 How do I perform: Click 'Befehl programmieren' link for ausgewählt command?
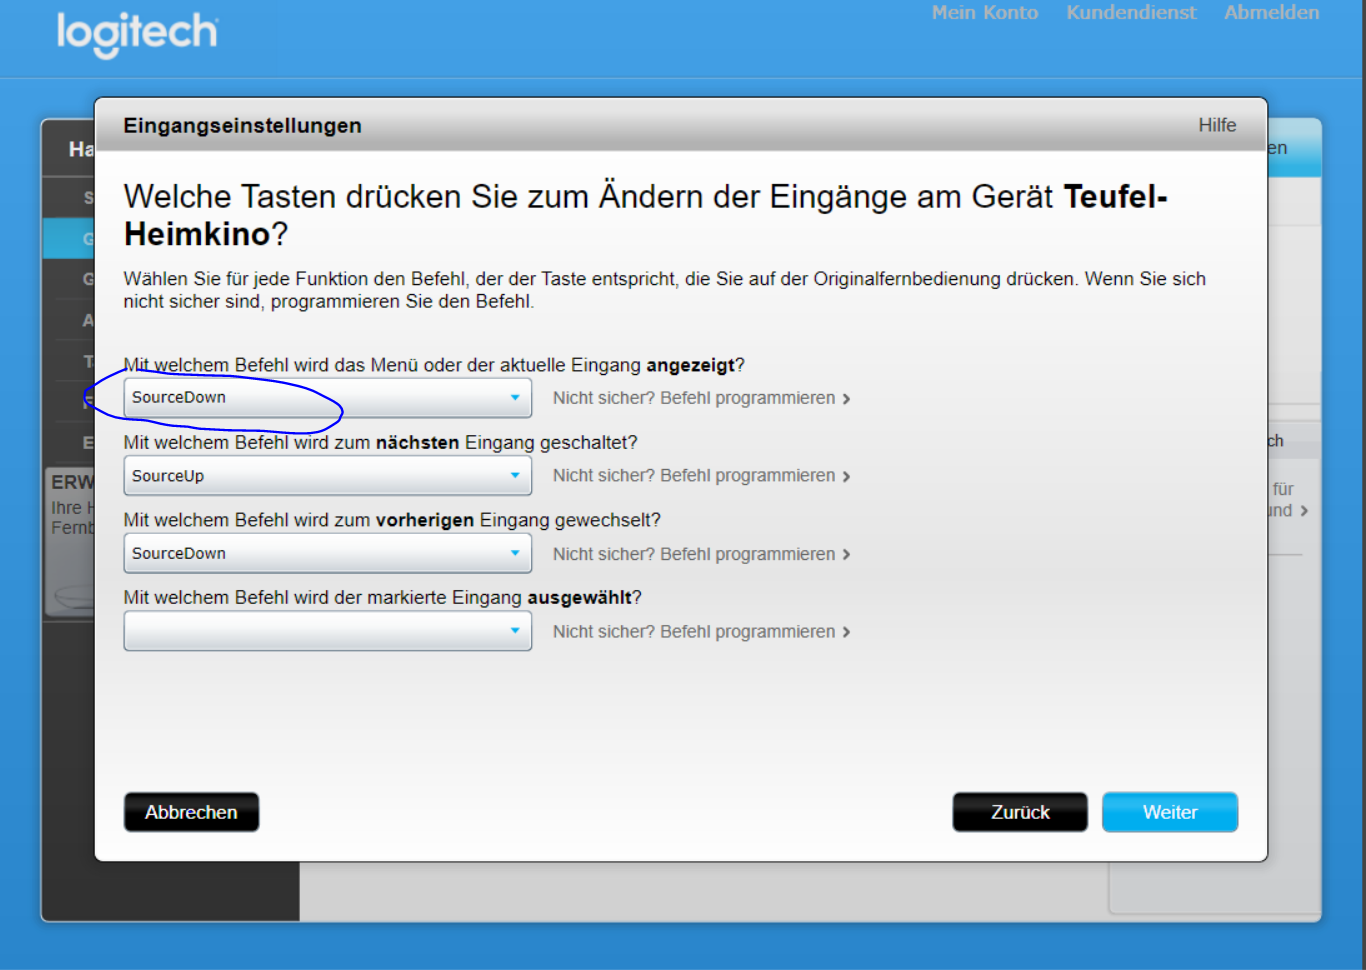coord(694,632)
